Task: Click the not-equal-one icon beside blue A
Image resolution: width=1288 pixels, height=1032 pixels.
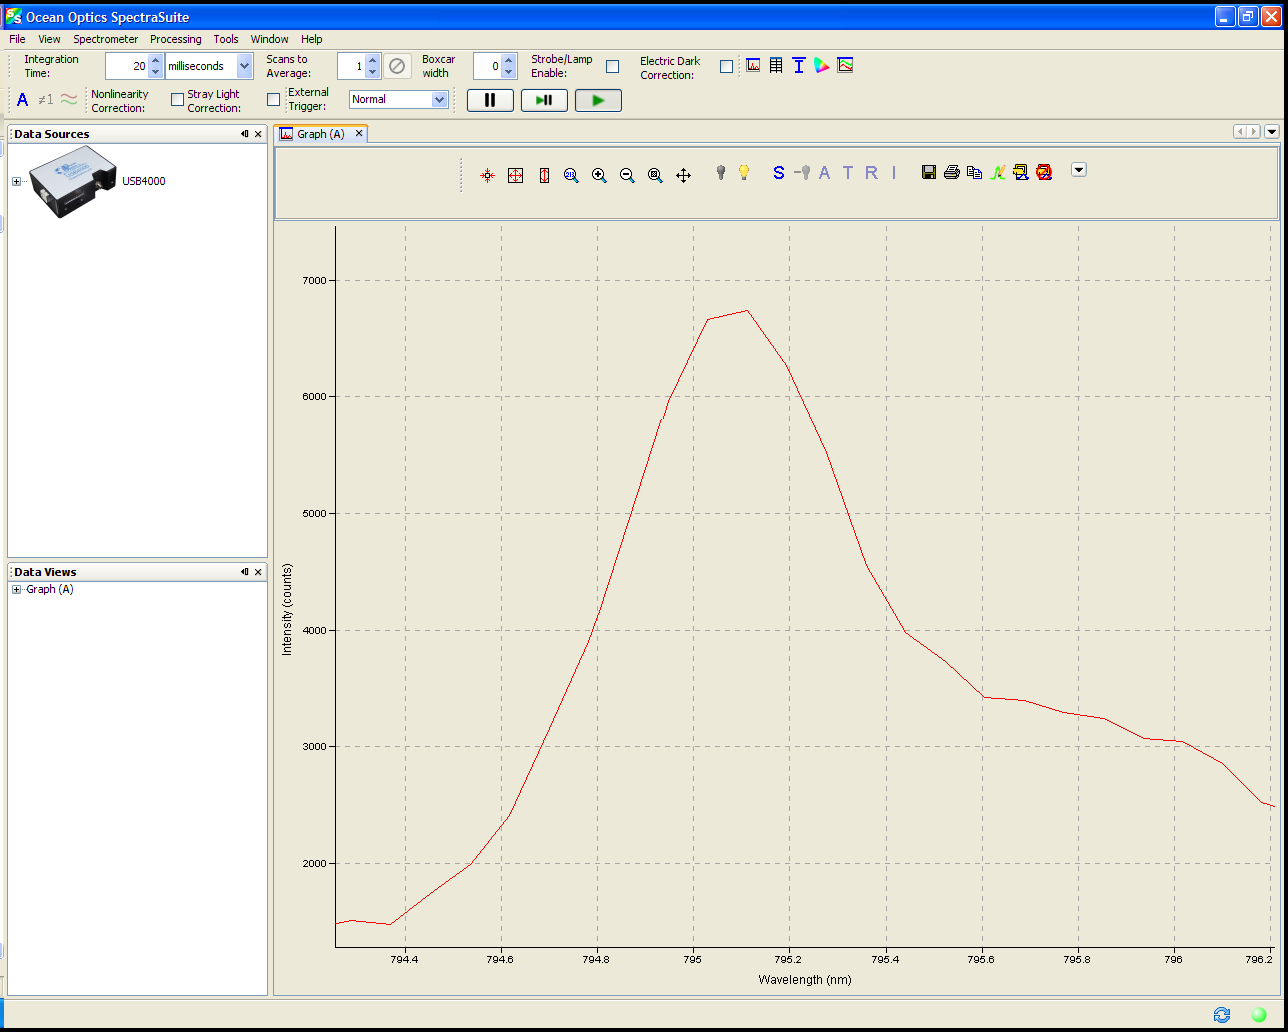Action: click(x=45, y=99)
